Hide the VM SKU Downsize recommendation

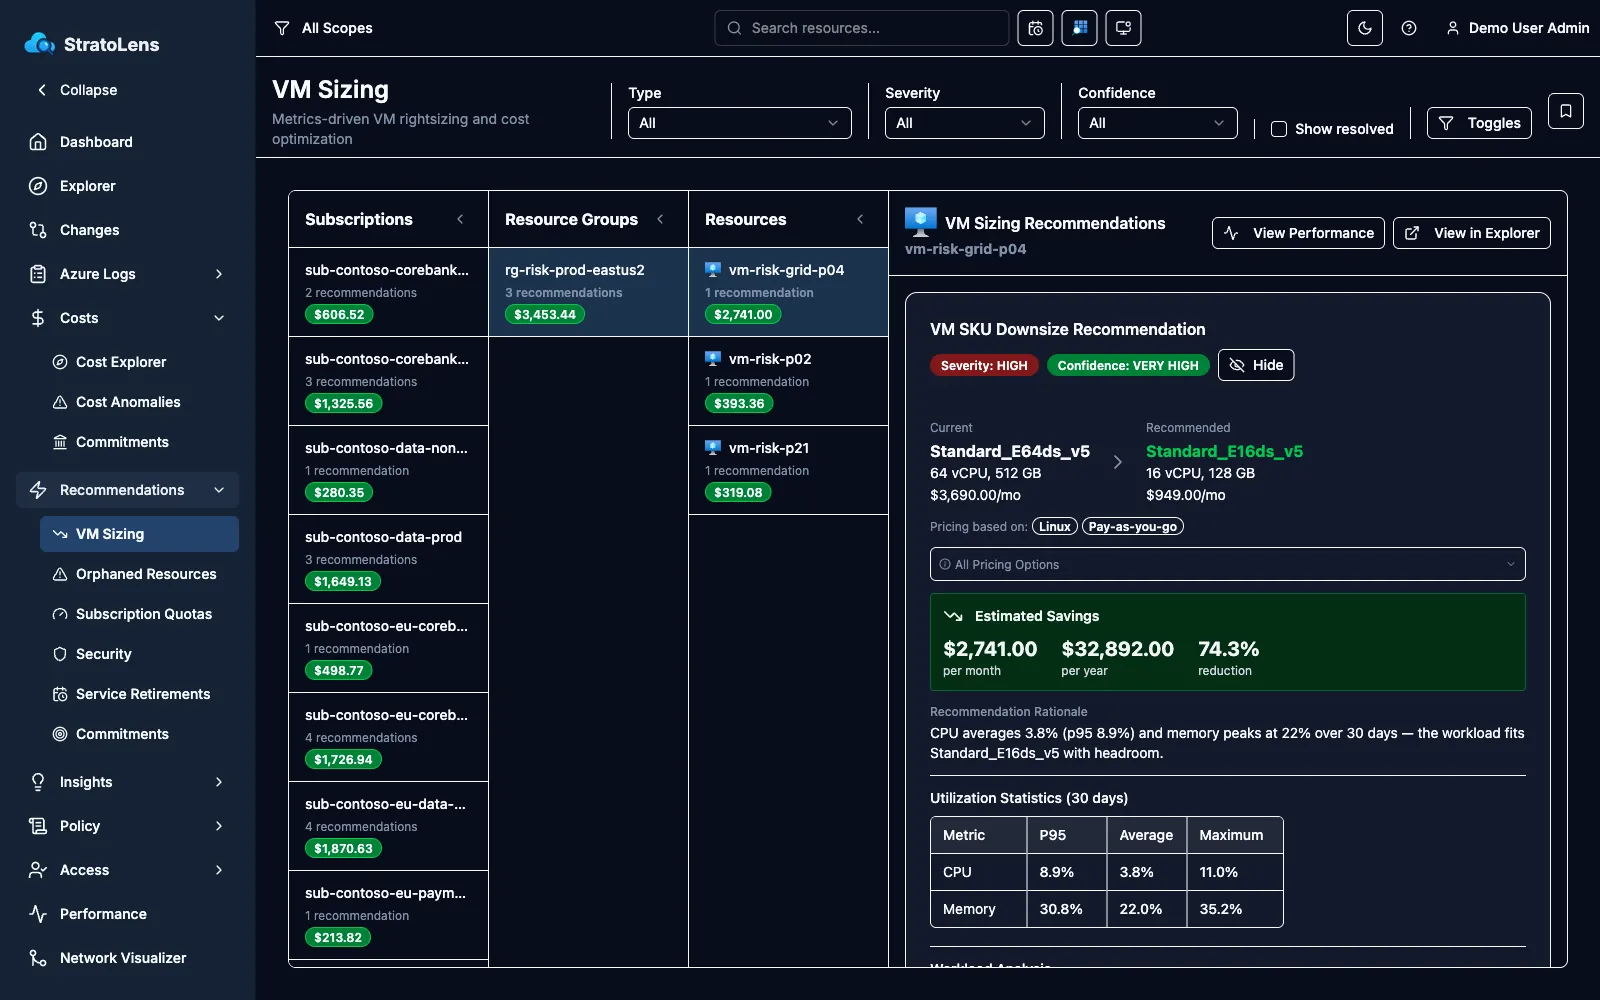coord(1256,365)
